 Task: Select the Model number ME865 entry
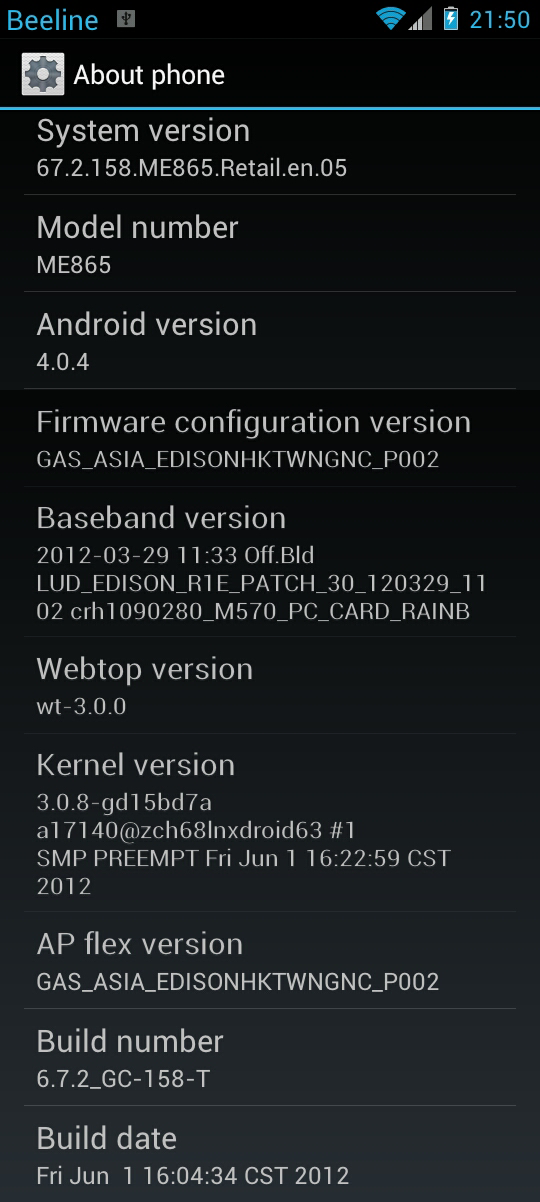tap(270, 243)
